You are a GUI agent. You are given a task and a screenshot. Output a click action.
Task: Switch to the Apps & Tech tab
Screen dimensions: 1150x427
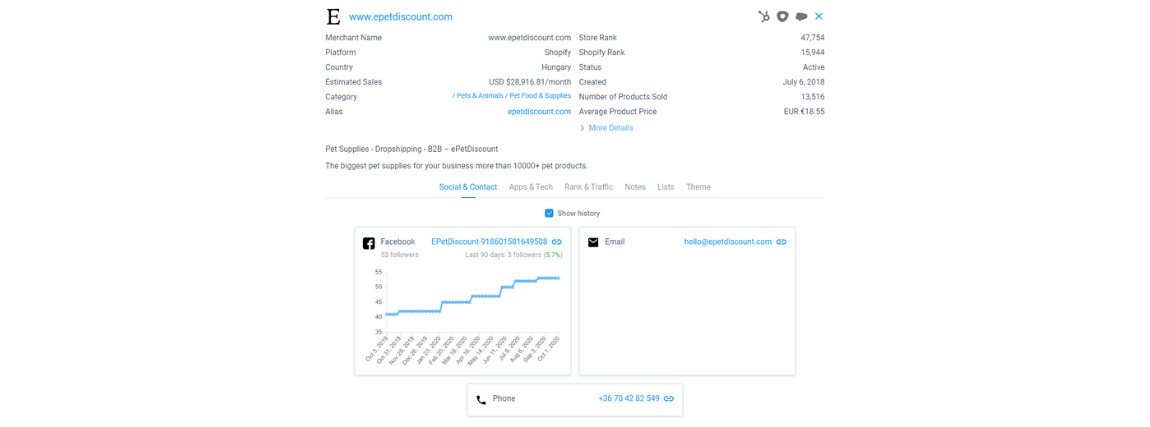point(530,187)
